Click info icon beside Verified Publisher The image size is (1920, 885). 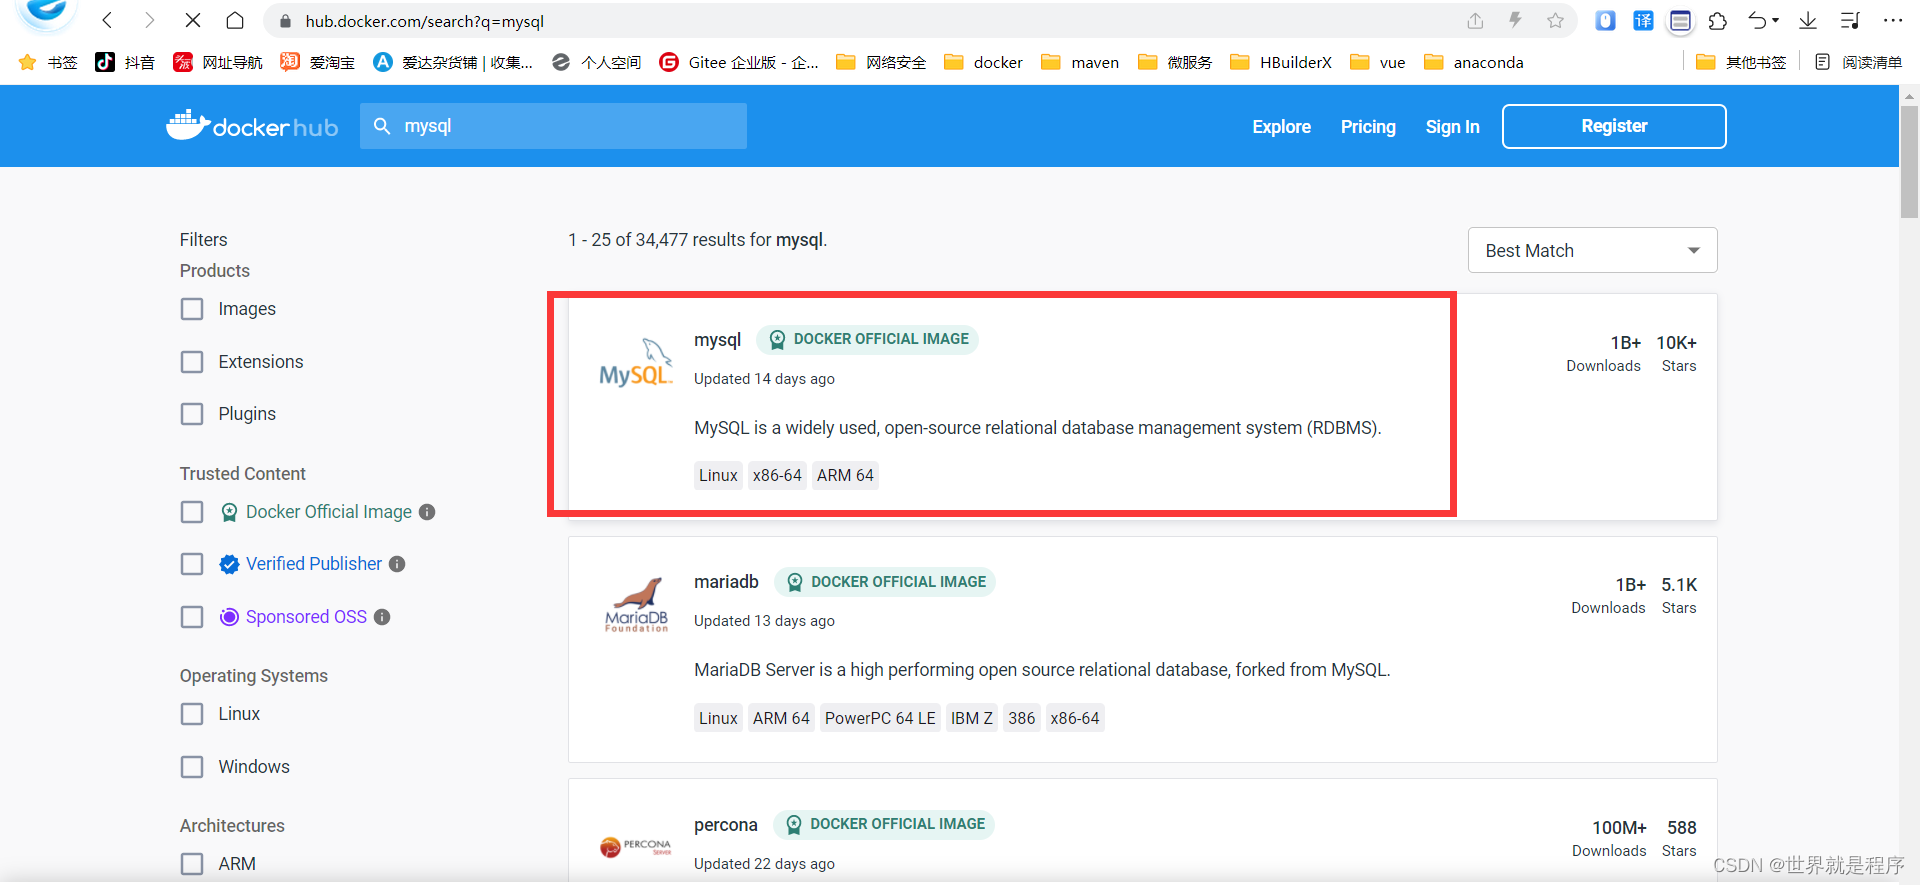397,564
